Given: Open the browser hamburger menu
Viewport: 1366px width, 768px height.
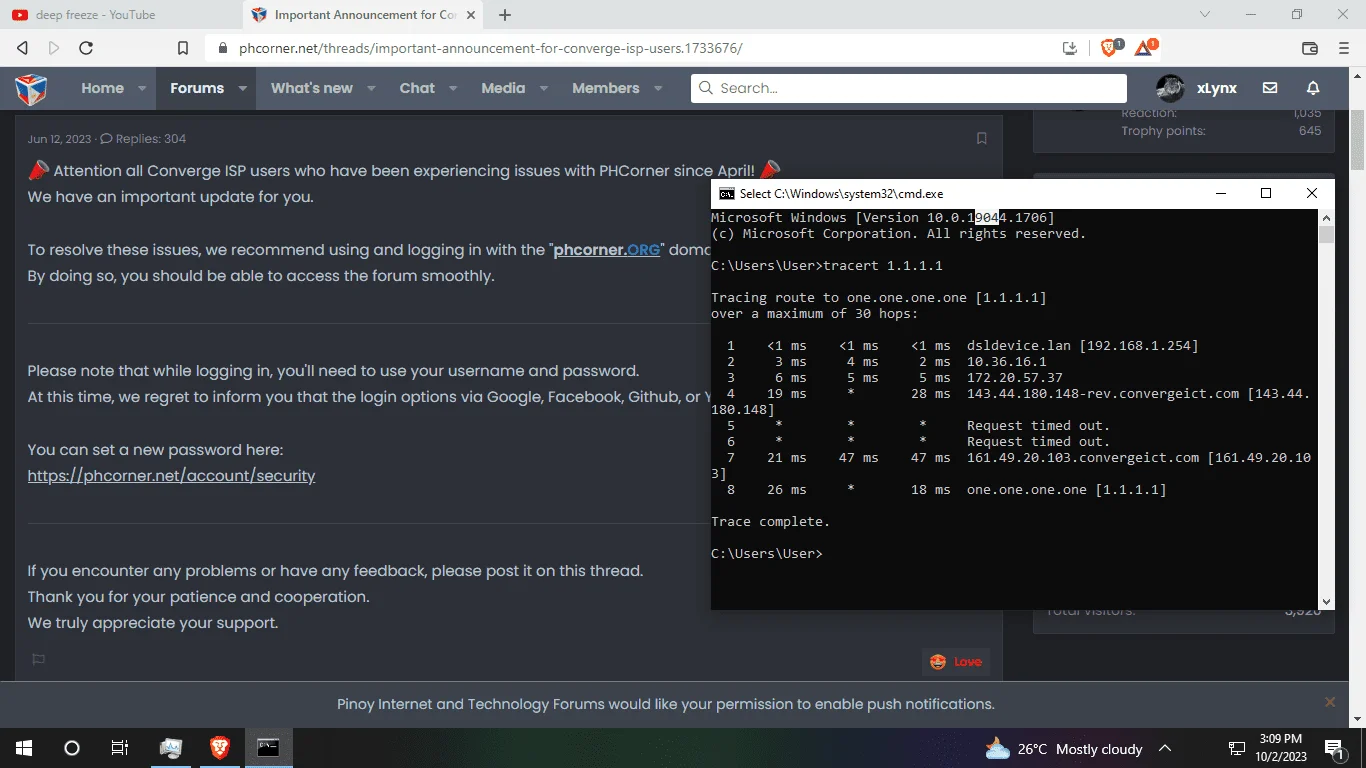Looking at the screenshot, I should pyautogui.click(x=1343, y=48).
